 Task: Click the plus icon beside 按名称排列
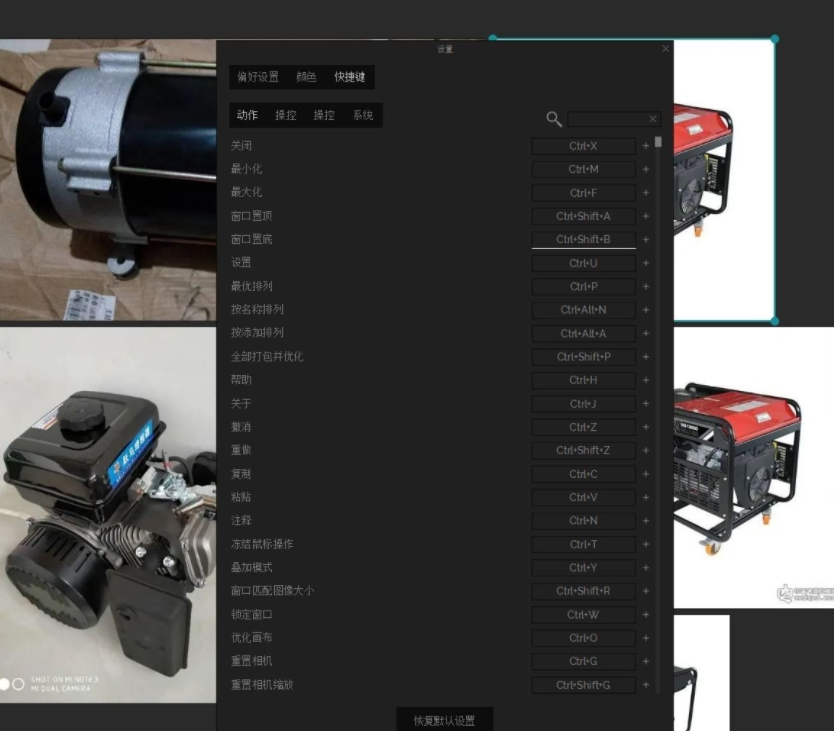[x=645, y=310]
